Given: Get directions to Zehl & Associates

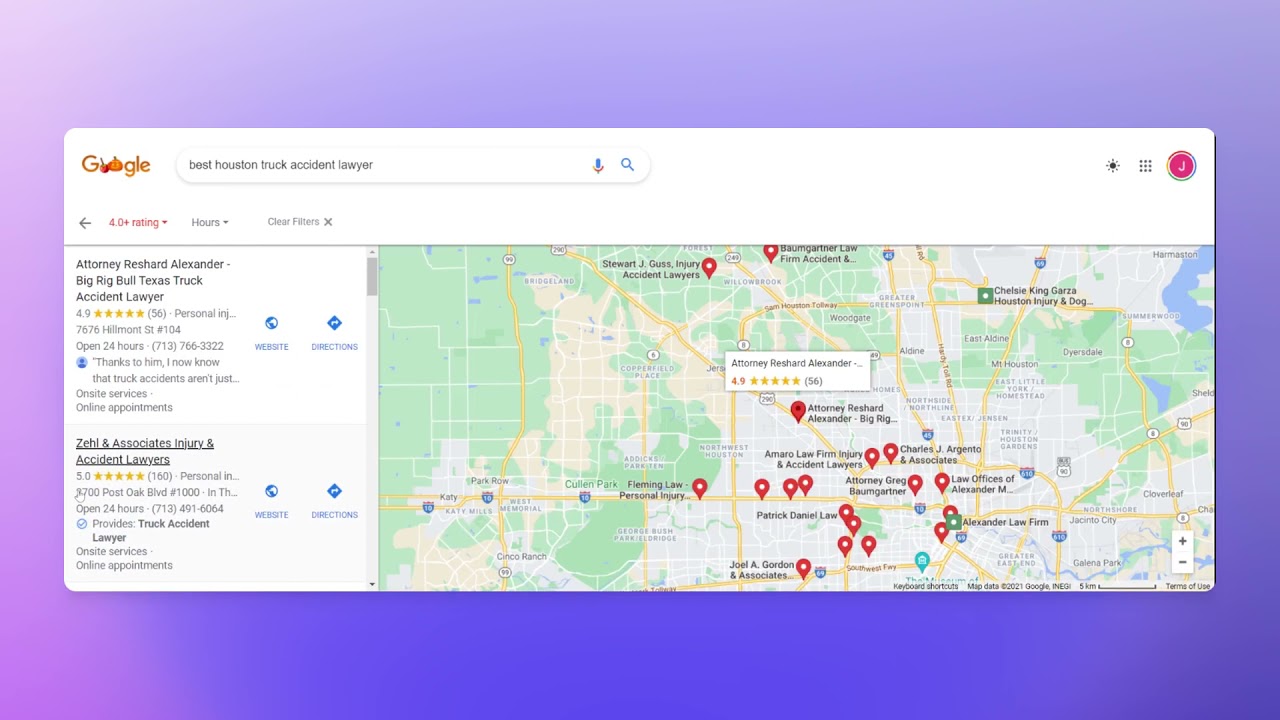Looking at the screenshot, I should coord(334,501).
